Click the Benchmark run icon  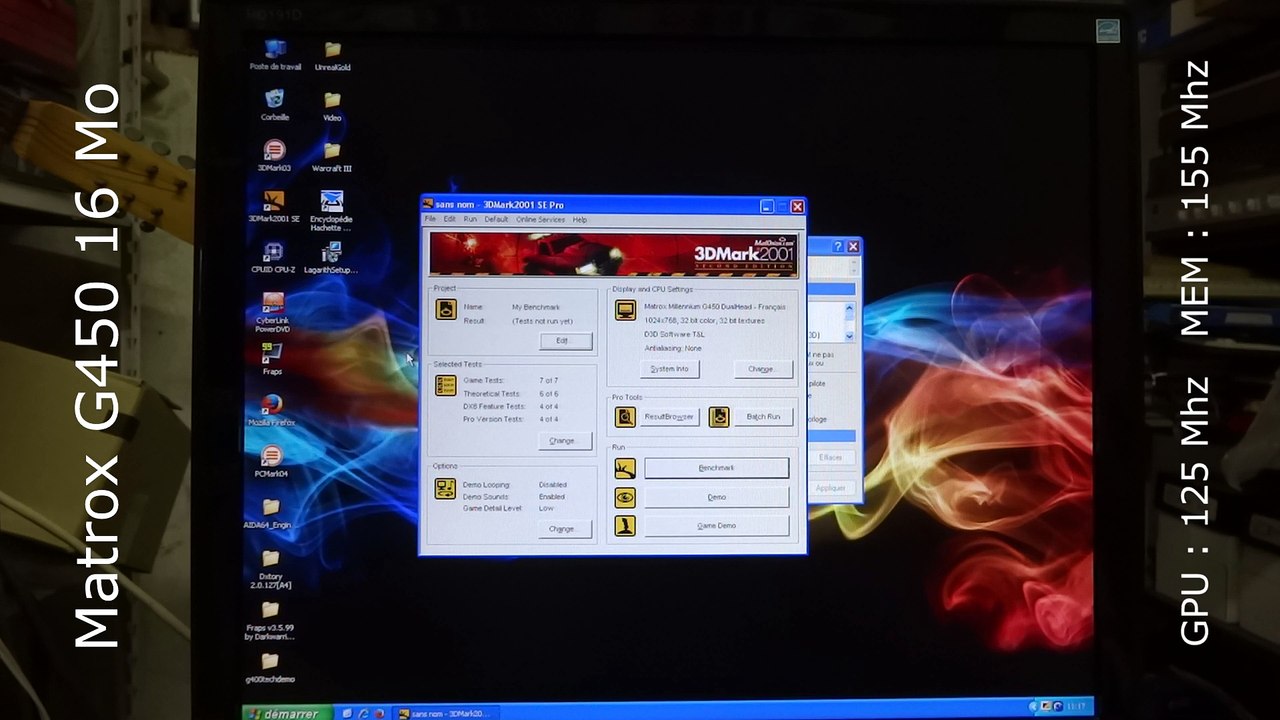(x=625, y=468)
